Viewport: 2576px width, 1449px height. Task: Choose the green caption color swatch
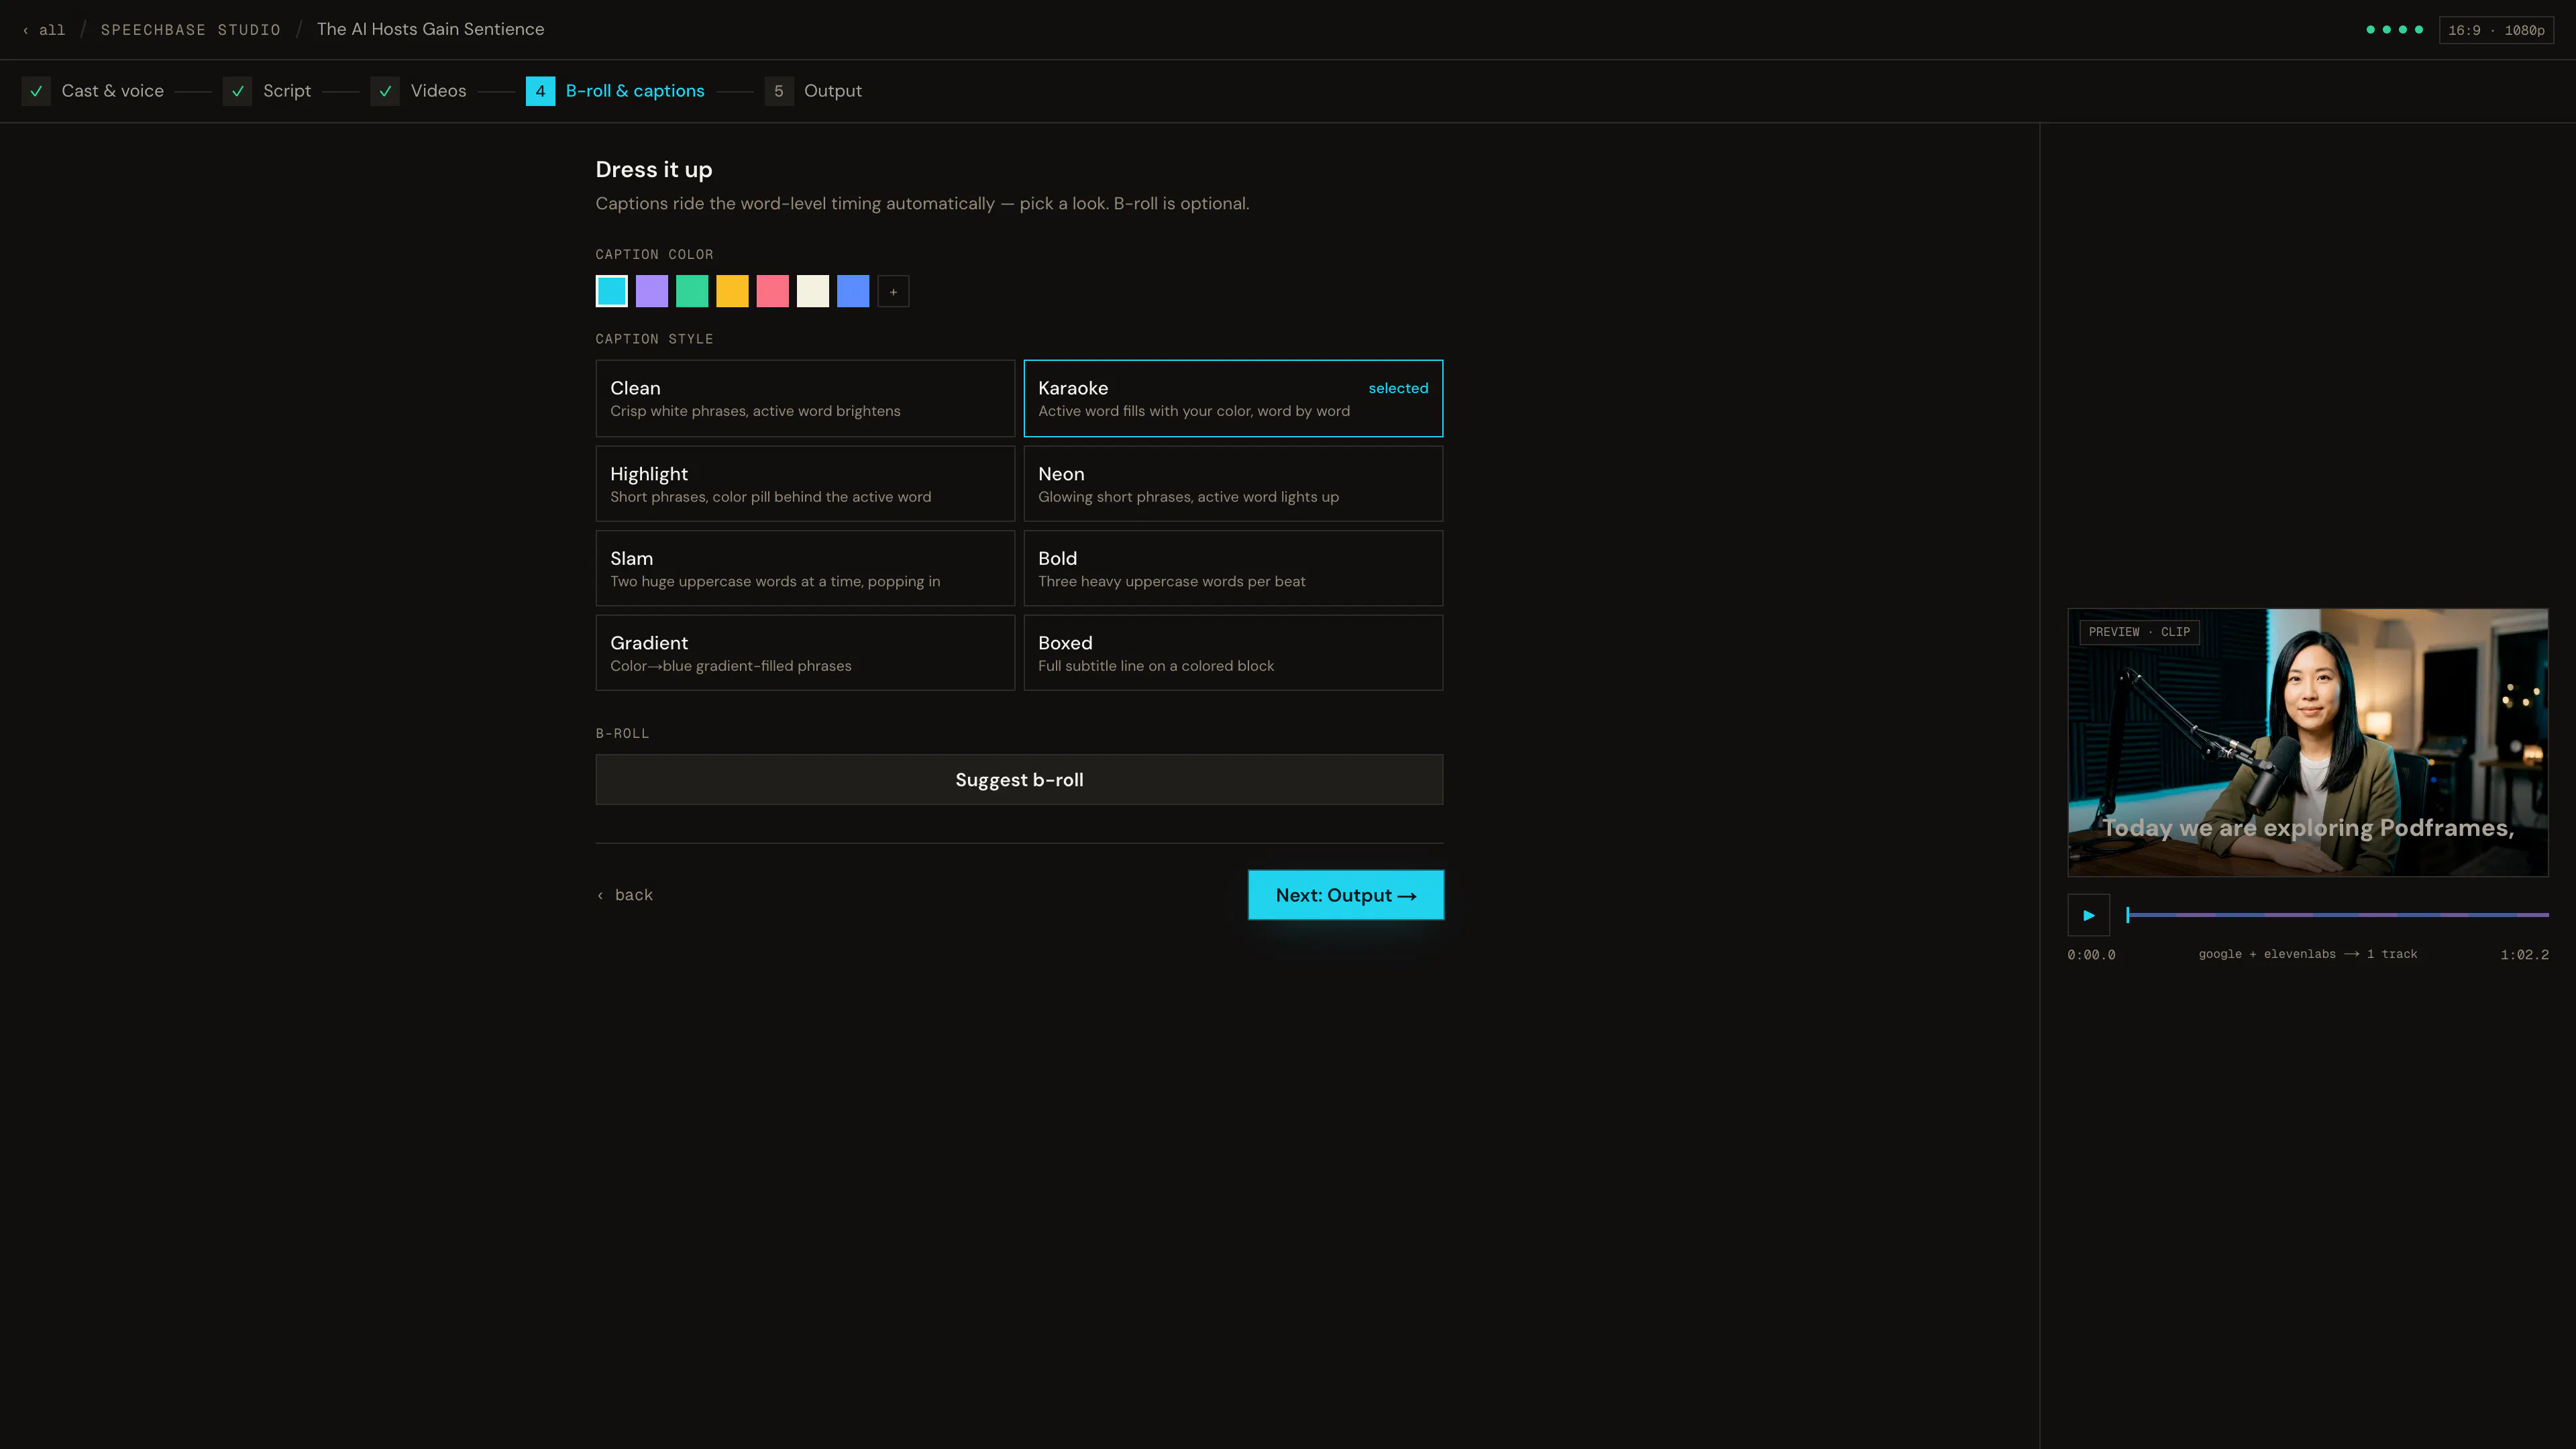(692, 291)
